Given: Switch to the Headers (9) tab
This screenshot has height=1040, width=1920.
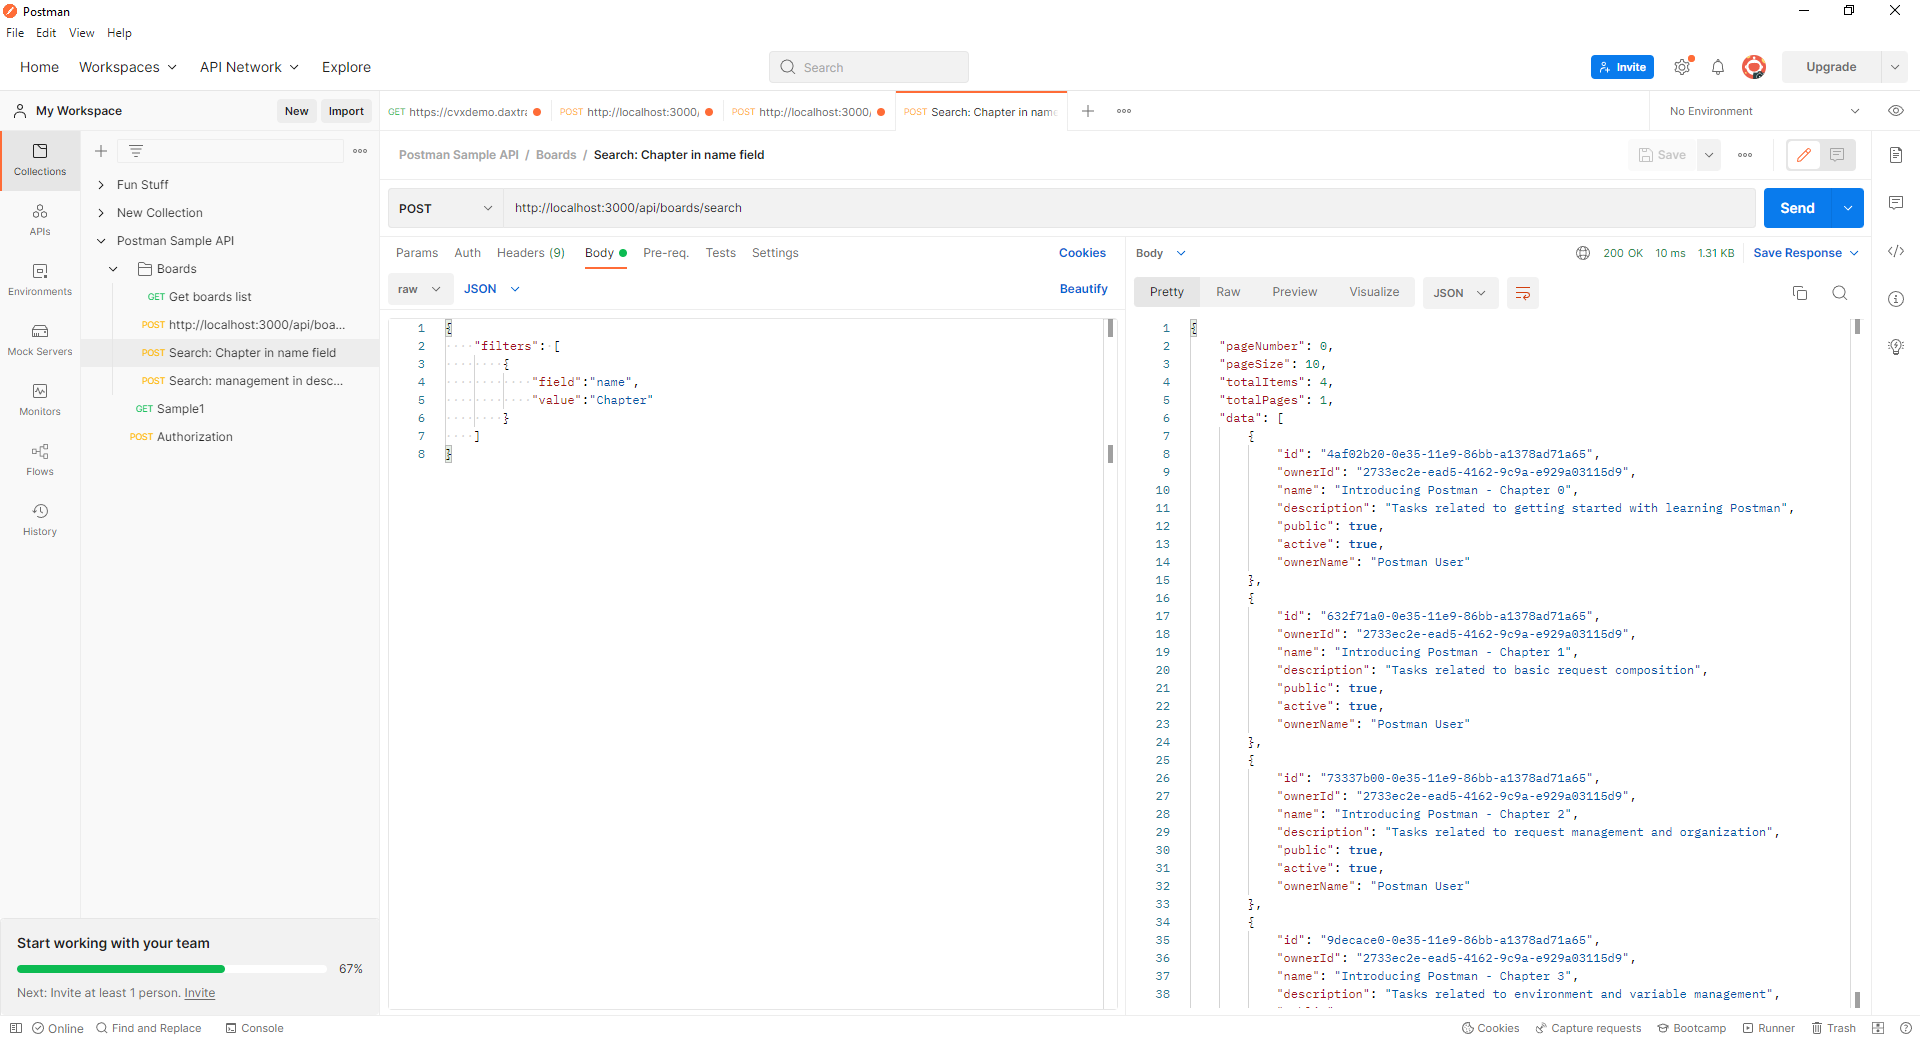Looking at the screenshot, I should click(x=531, y=253).
